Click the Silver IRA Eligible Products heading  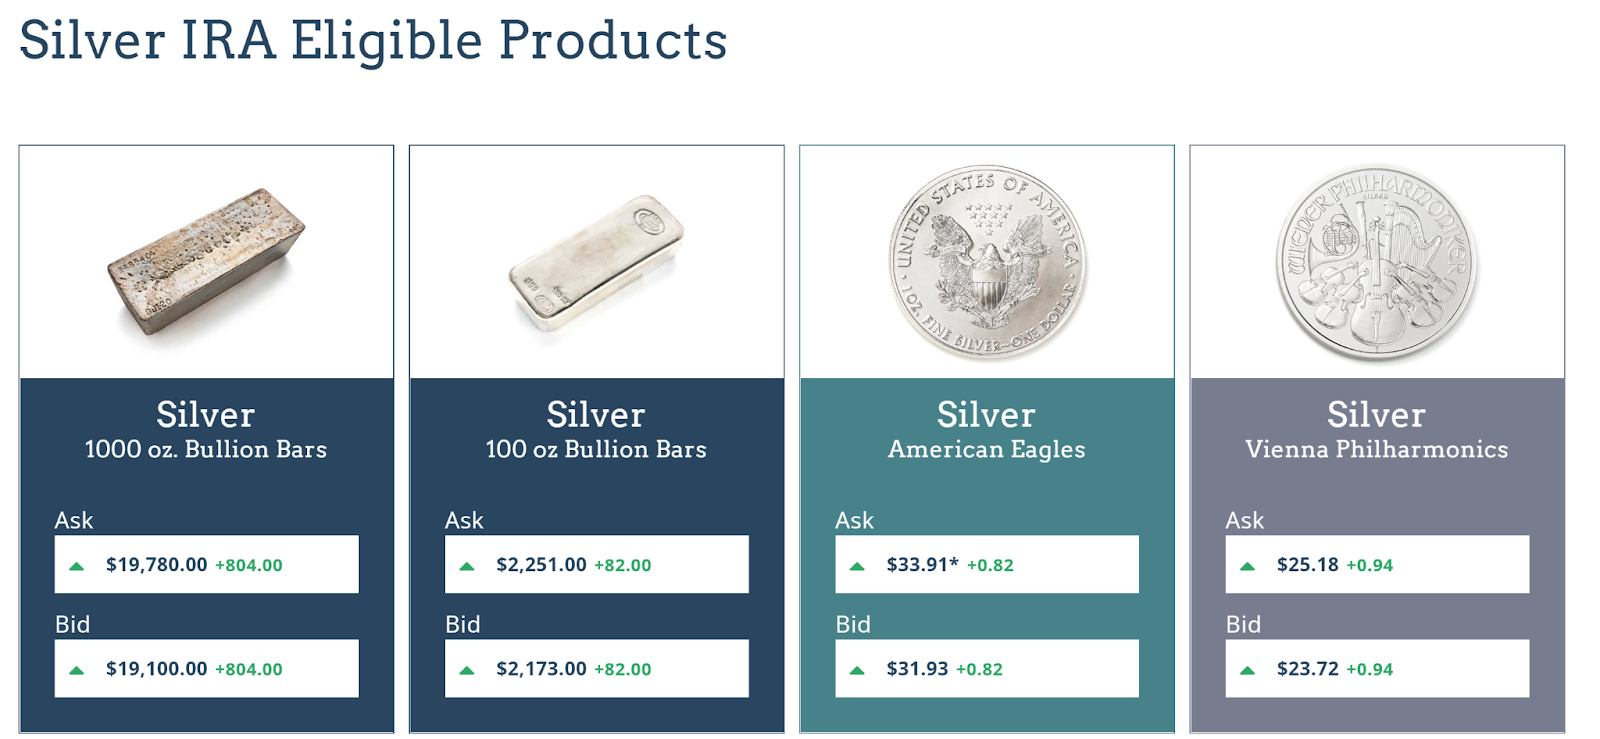click(x=373, y=41)
